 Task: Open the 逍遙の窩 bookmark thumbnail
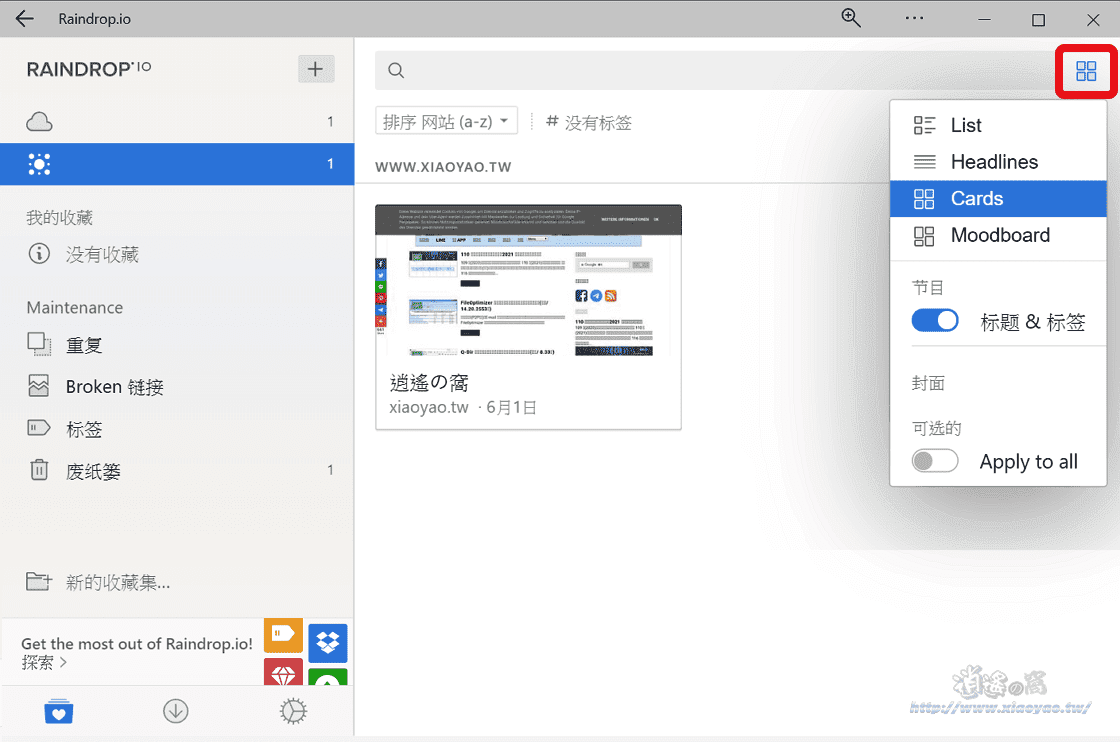point(529,280)
